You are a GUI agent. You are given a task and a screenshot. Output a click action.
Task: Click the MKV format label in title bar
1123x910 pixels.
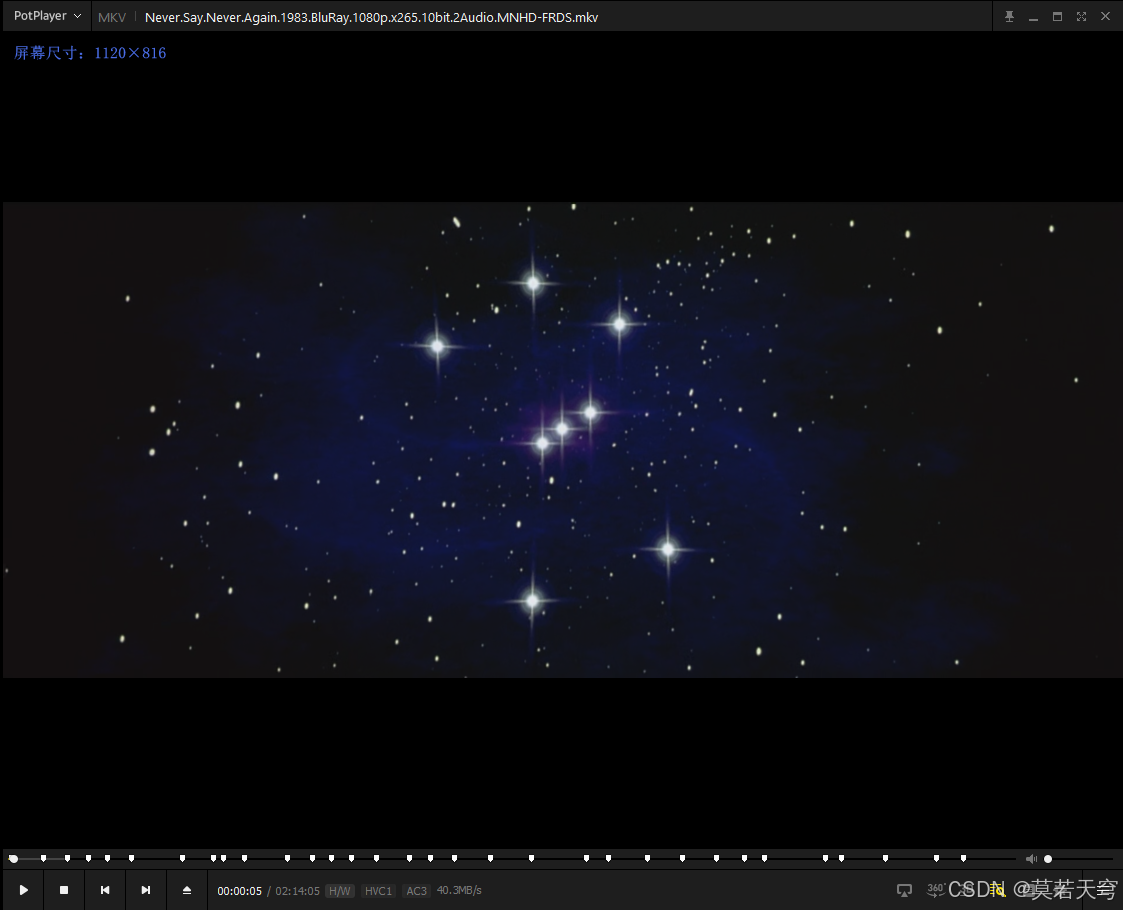point(112,17)
